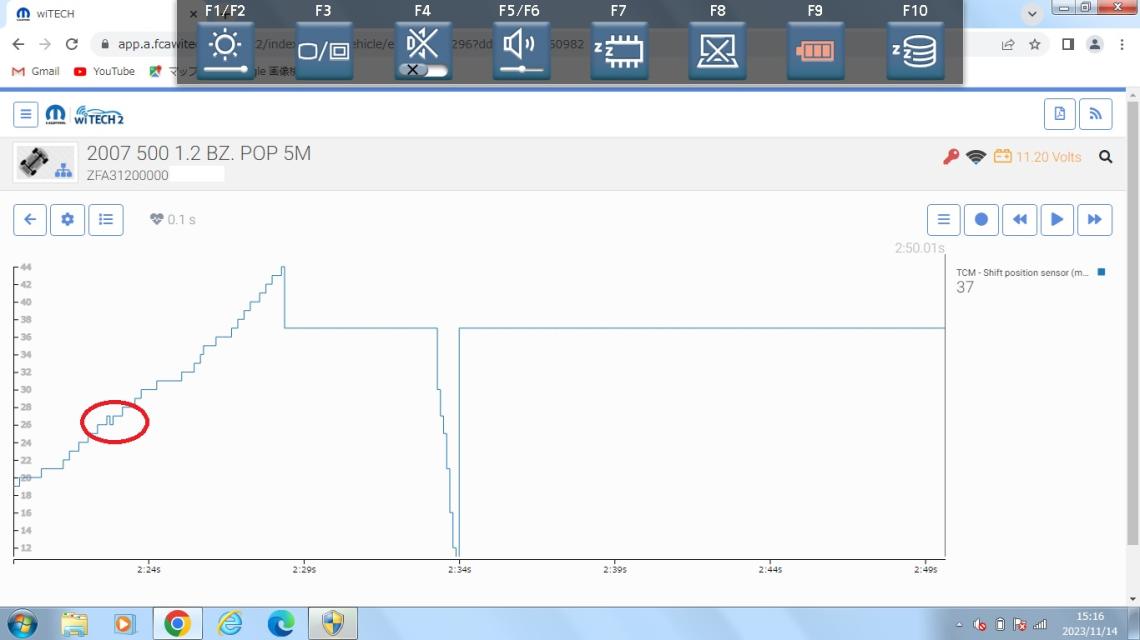Share this page from address bar
This screenshot has width=1140, height=640.
[x=1008, y=44]
